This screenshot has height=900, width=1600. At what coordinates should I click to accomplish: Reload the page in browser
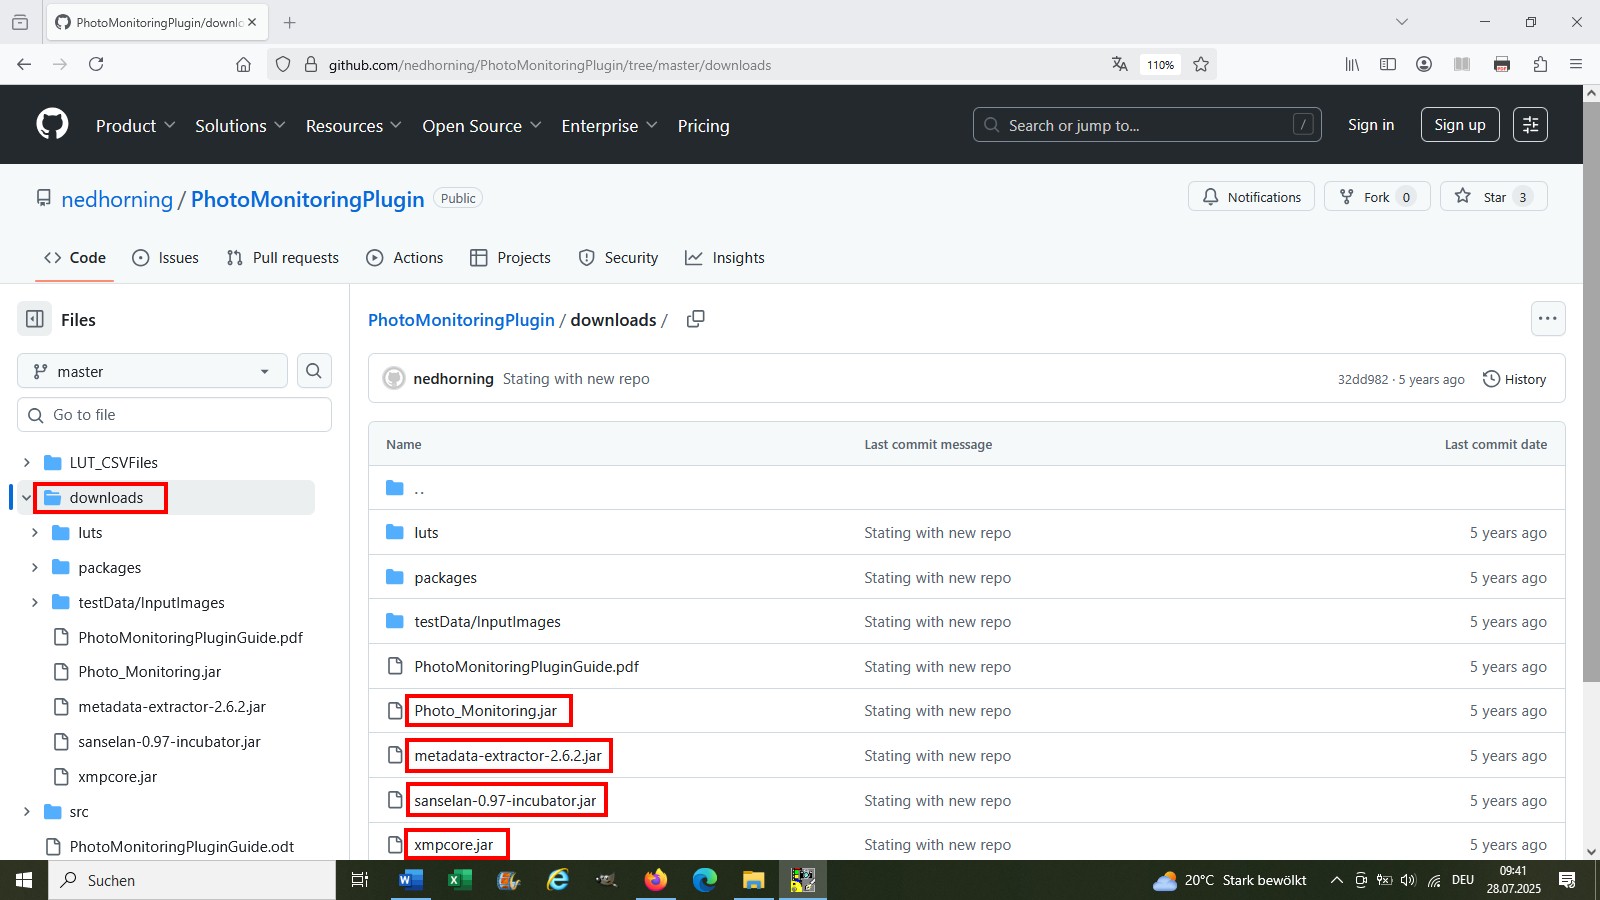[96, 64]
